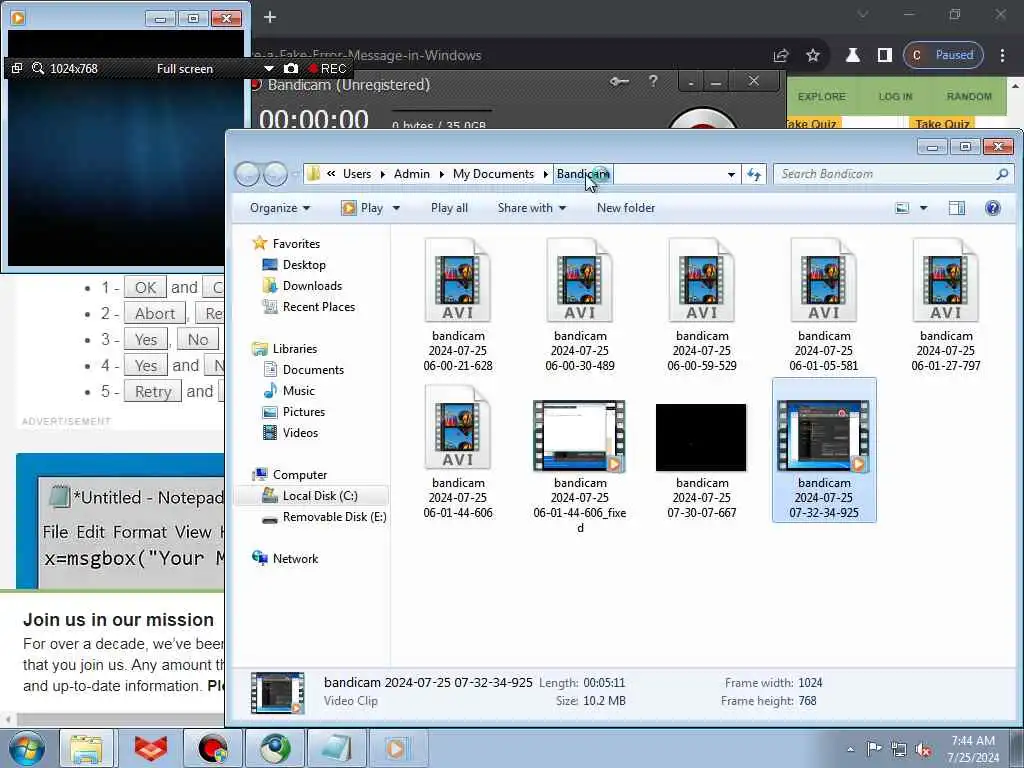Select the bandicam 06-01-27-797 AVI file
The width and height of the screenshot is (1024, 768).
tap(946, 304)
